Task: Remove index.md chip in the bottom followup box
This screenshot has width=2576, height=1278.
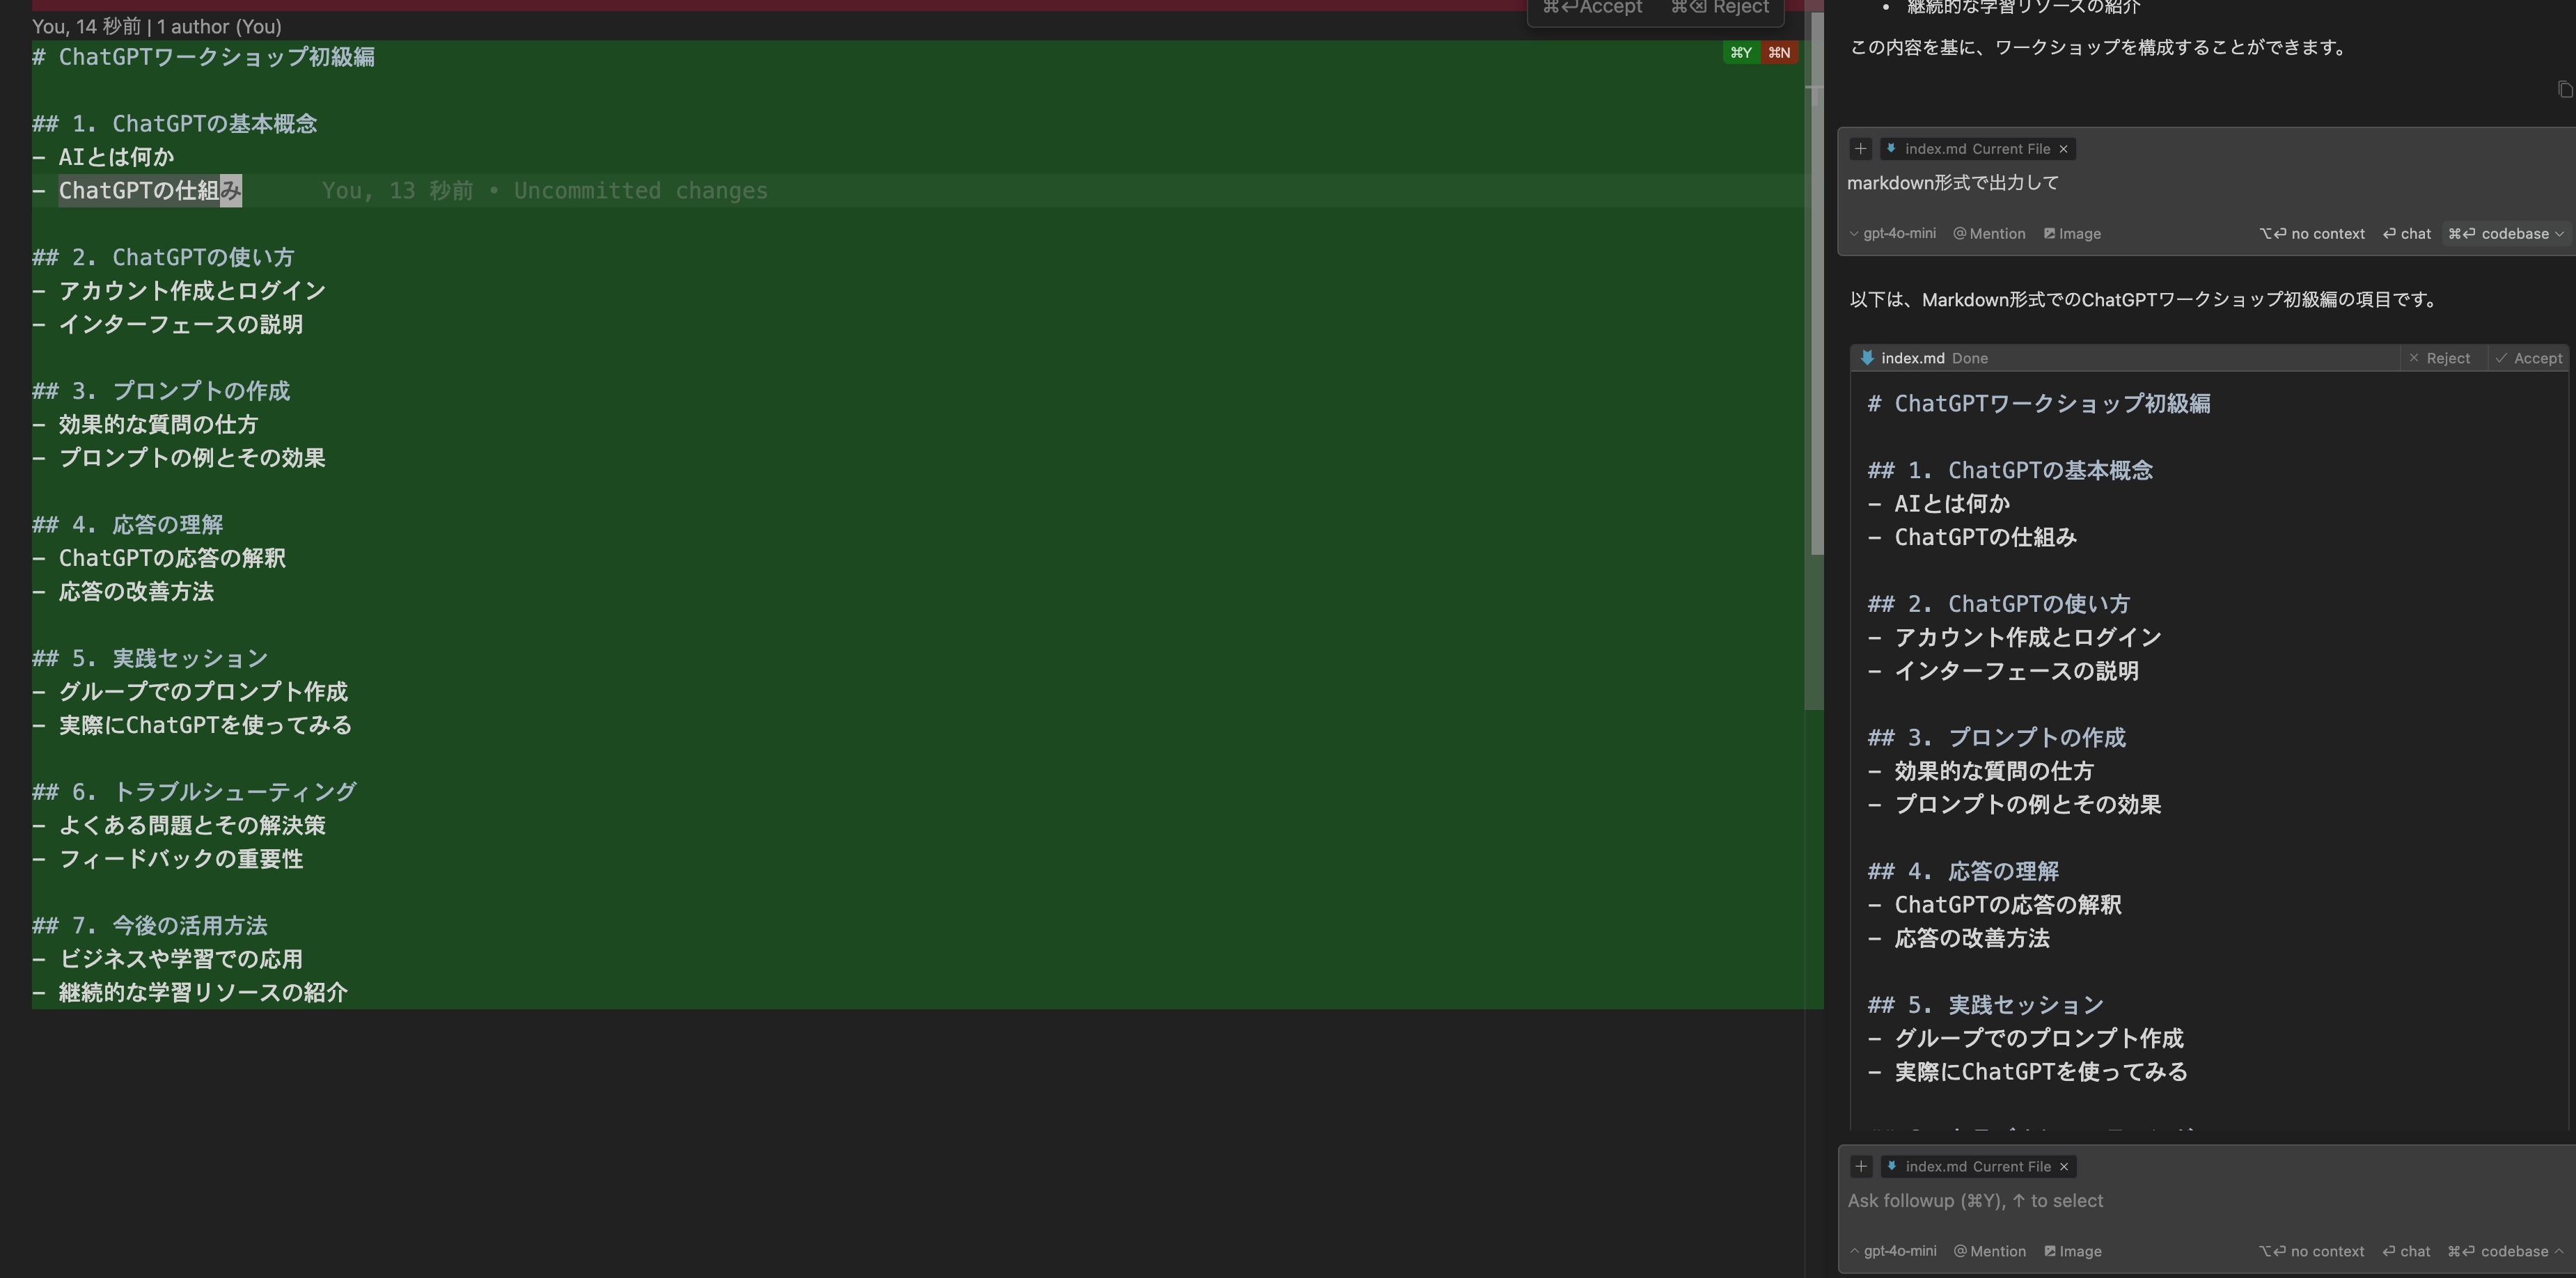Action: 2064,1166
